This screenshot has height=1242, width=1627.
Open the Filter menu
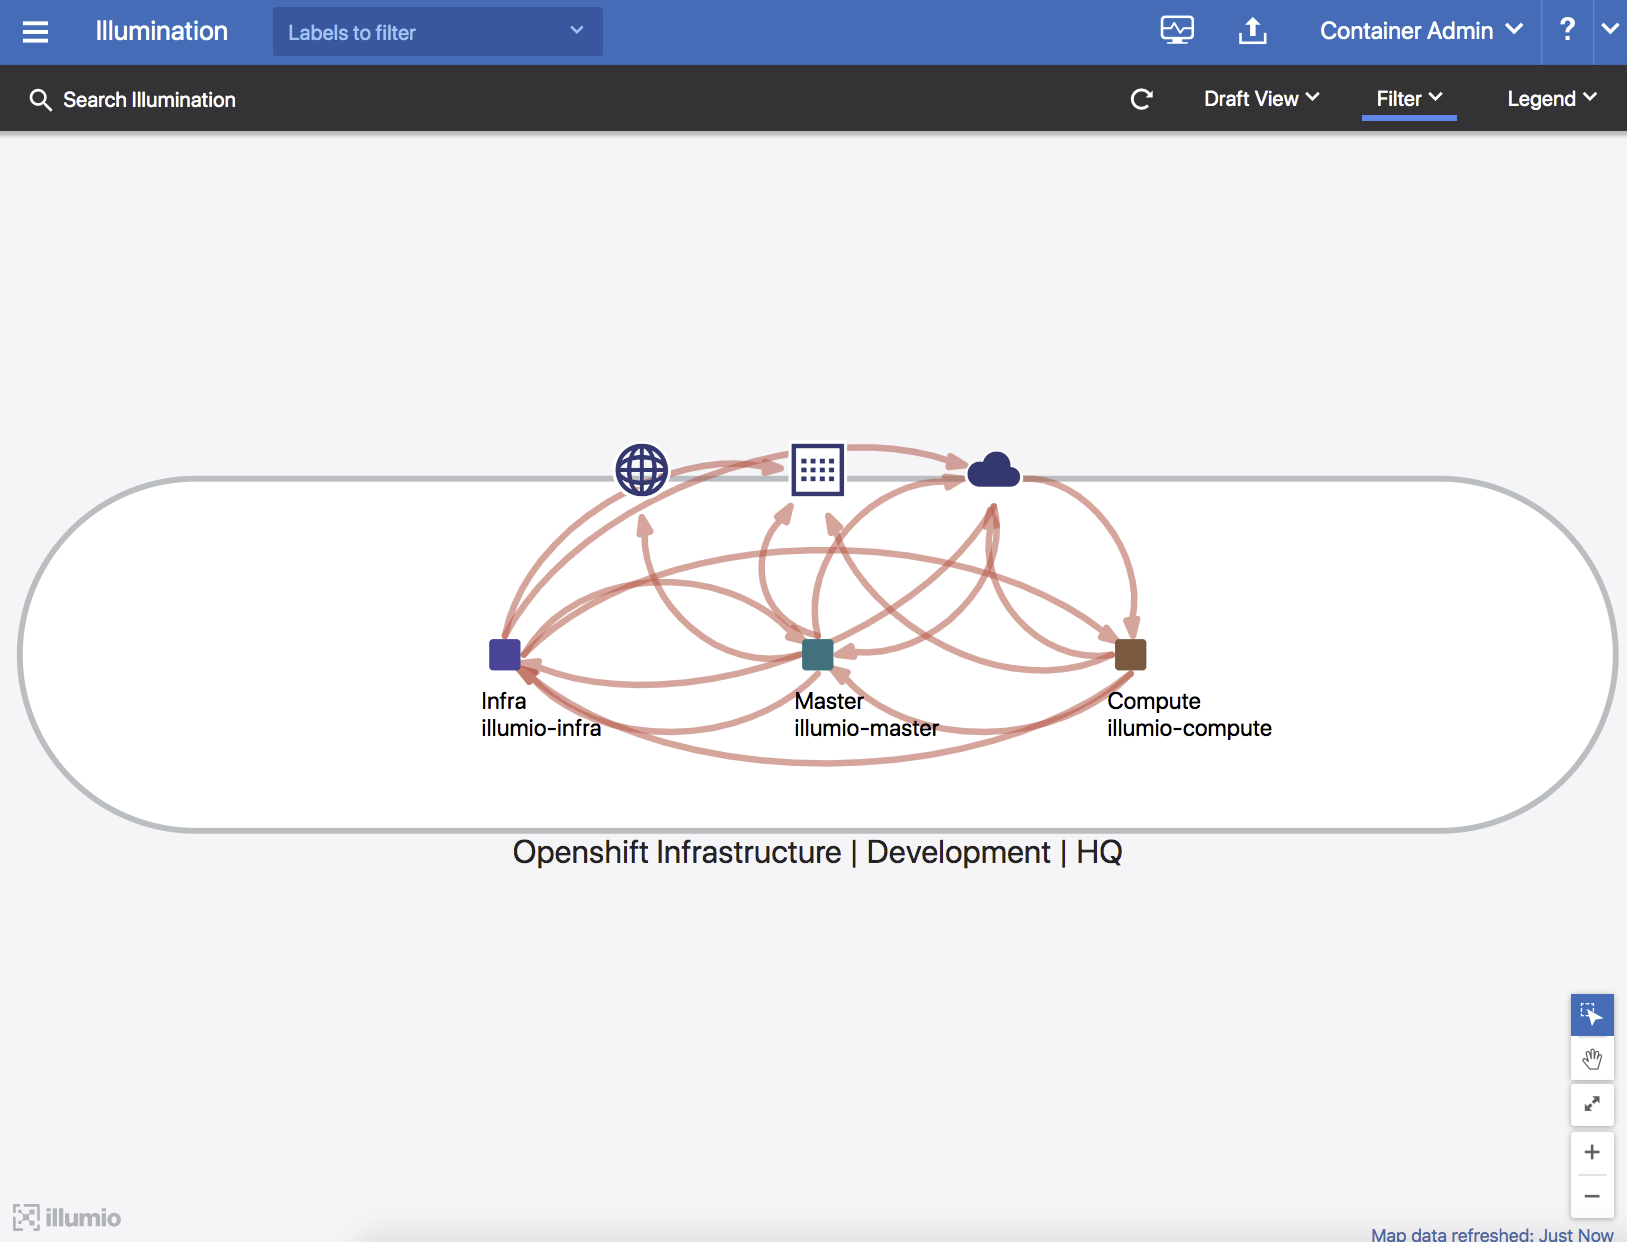pos(1408,99)
